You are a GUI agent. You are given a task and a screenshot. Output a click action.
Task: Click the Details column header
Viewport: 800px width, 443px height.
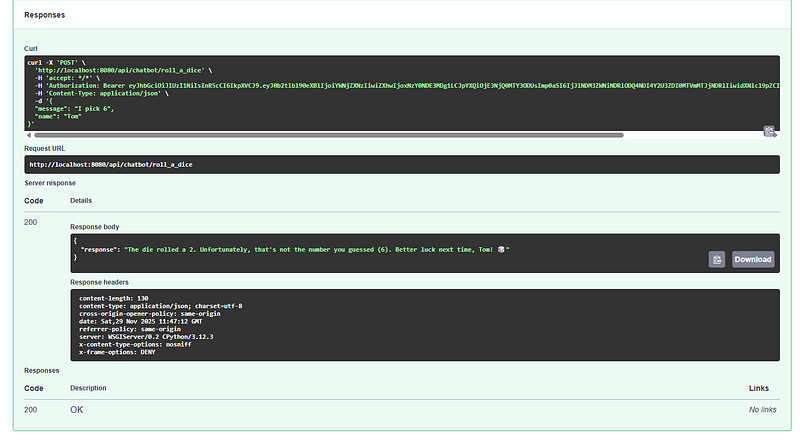pyautogui.click(x=81, y=201)
